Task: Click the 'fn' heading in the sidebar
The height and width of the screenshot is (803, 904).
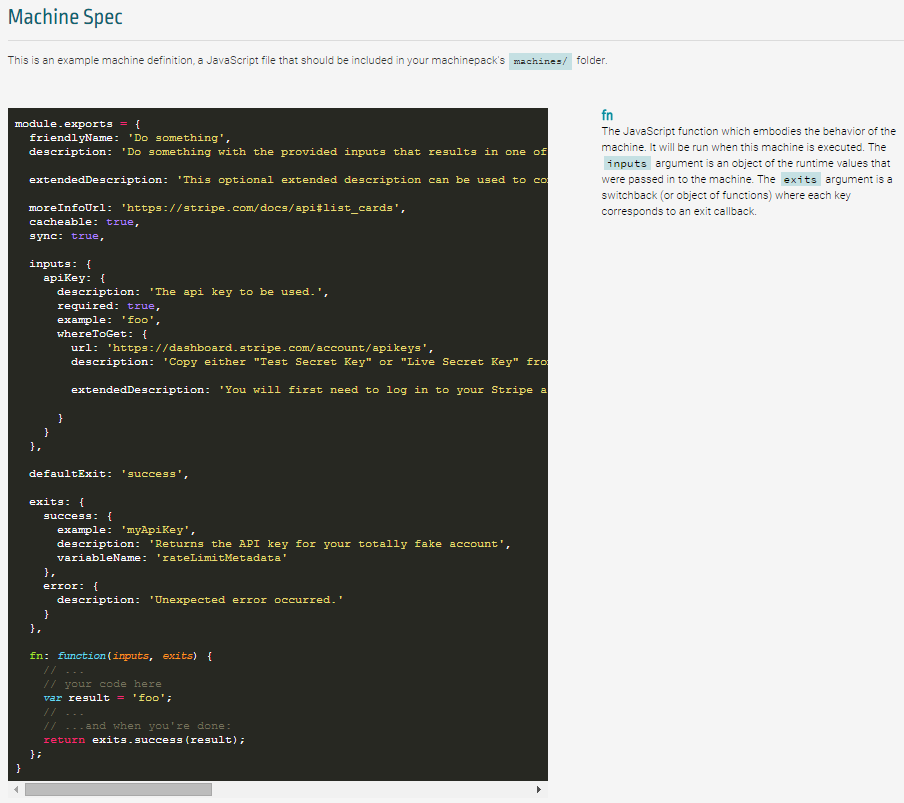Action: click(x=607, y=115)
